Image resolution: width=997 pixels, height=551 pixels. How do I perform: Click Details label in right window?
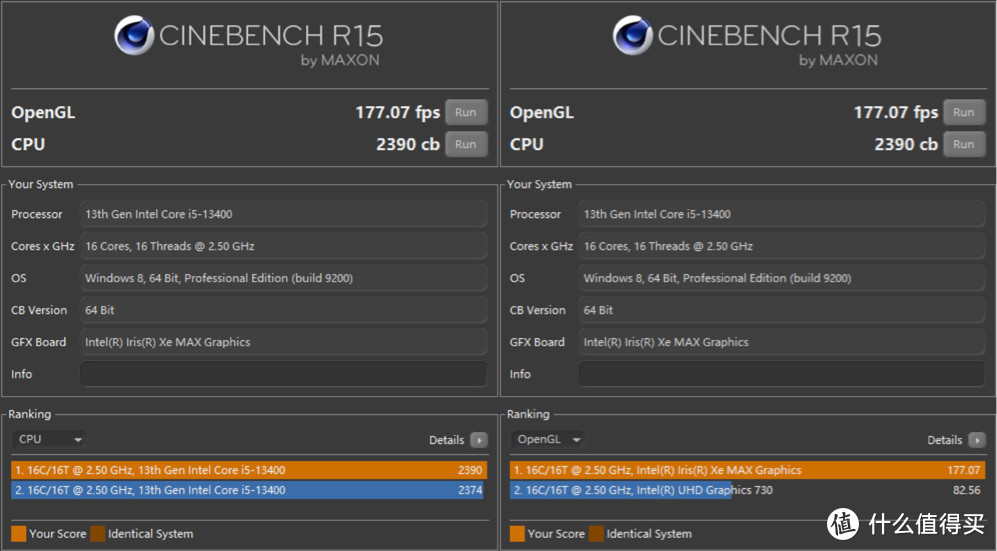945,440
